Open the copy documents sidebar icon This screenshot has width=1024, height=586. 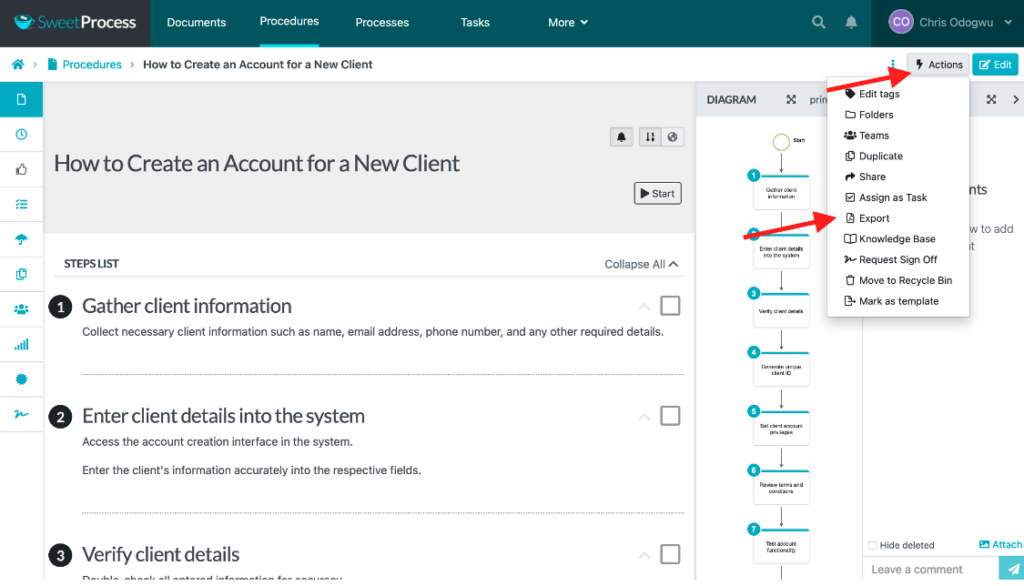22,274
